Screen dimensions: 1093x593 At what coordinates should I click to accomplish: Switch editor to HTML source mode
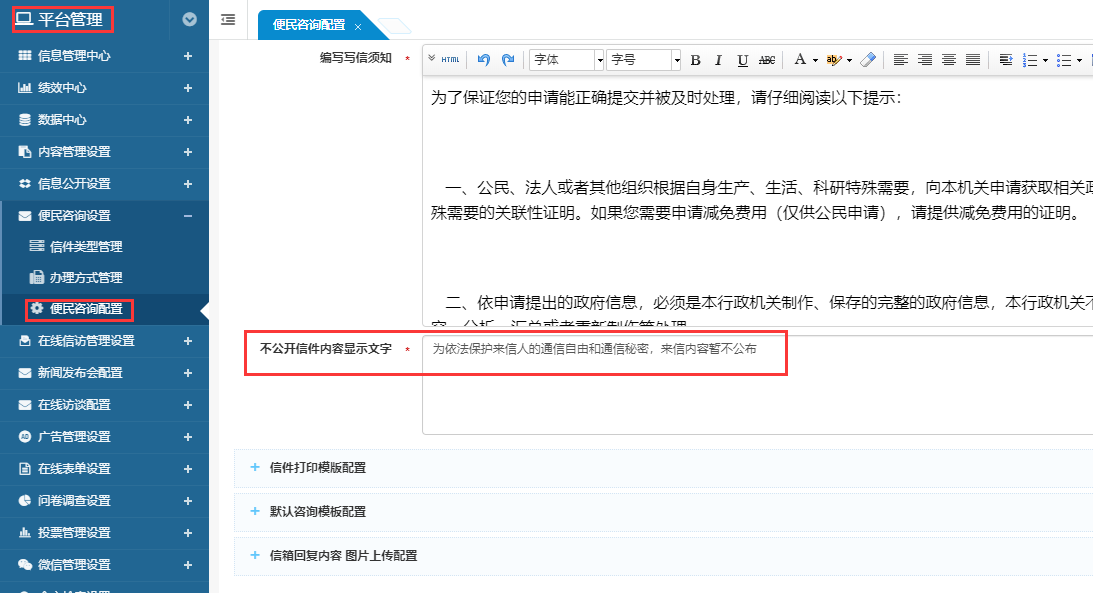[446, 60]
